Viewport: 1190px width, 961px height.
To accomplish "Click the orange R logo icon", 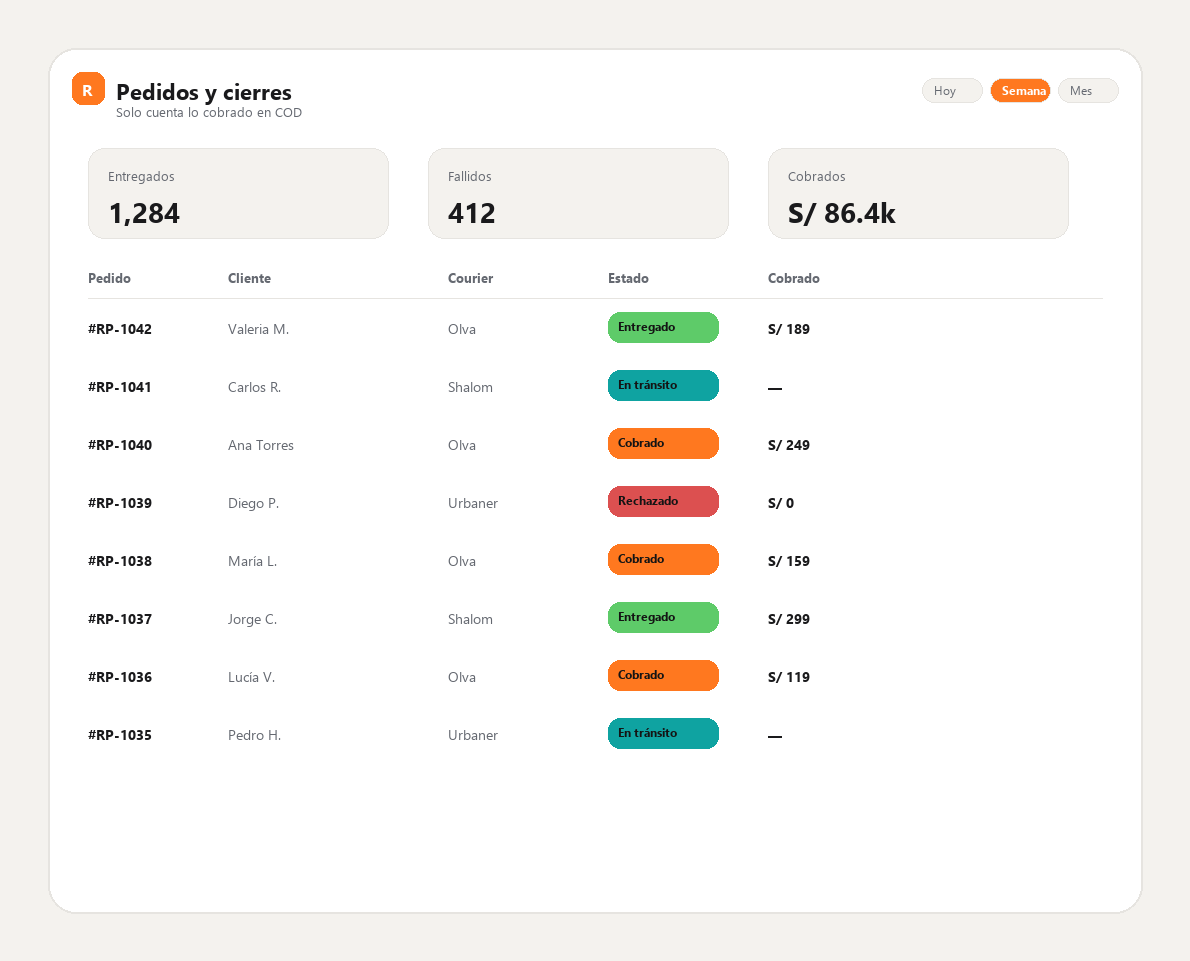I will coord(88,89).
